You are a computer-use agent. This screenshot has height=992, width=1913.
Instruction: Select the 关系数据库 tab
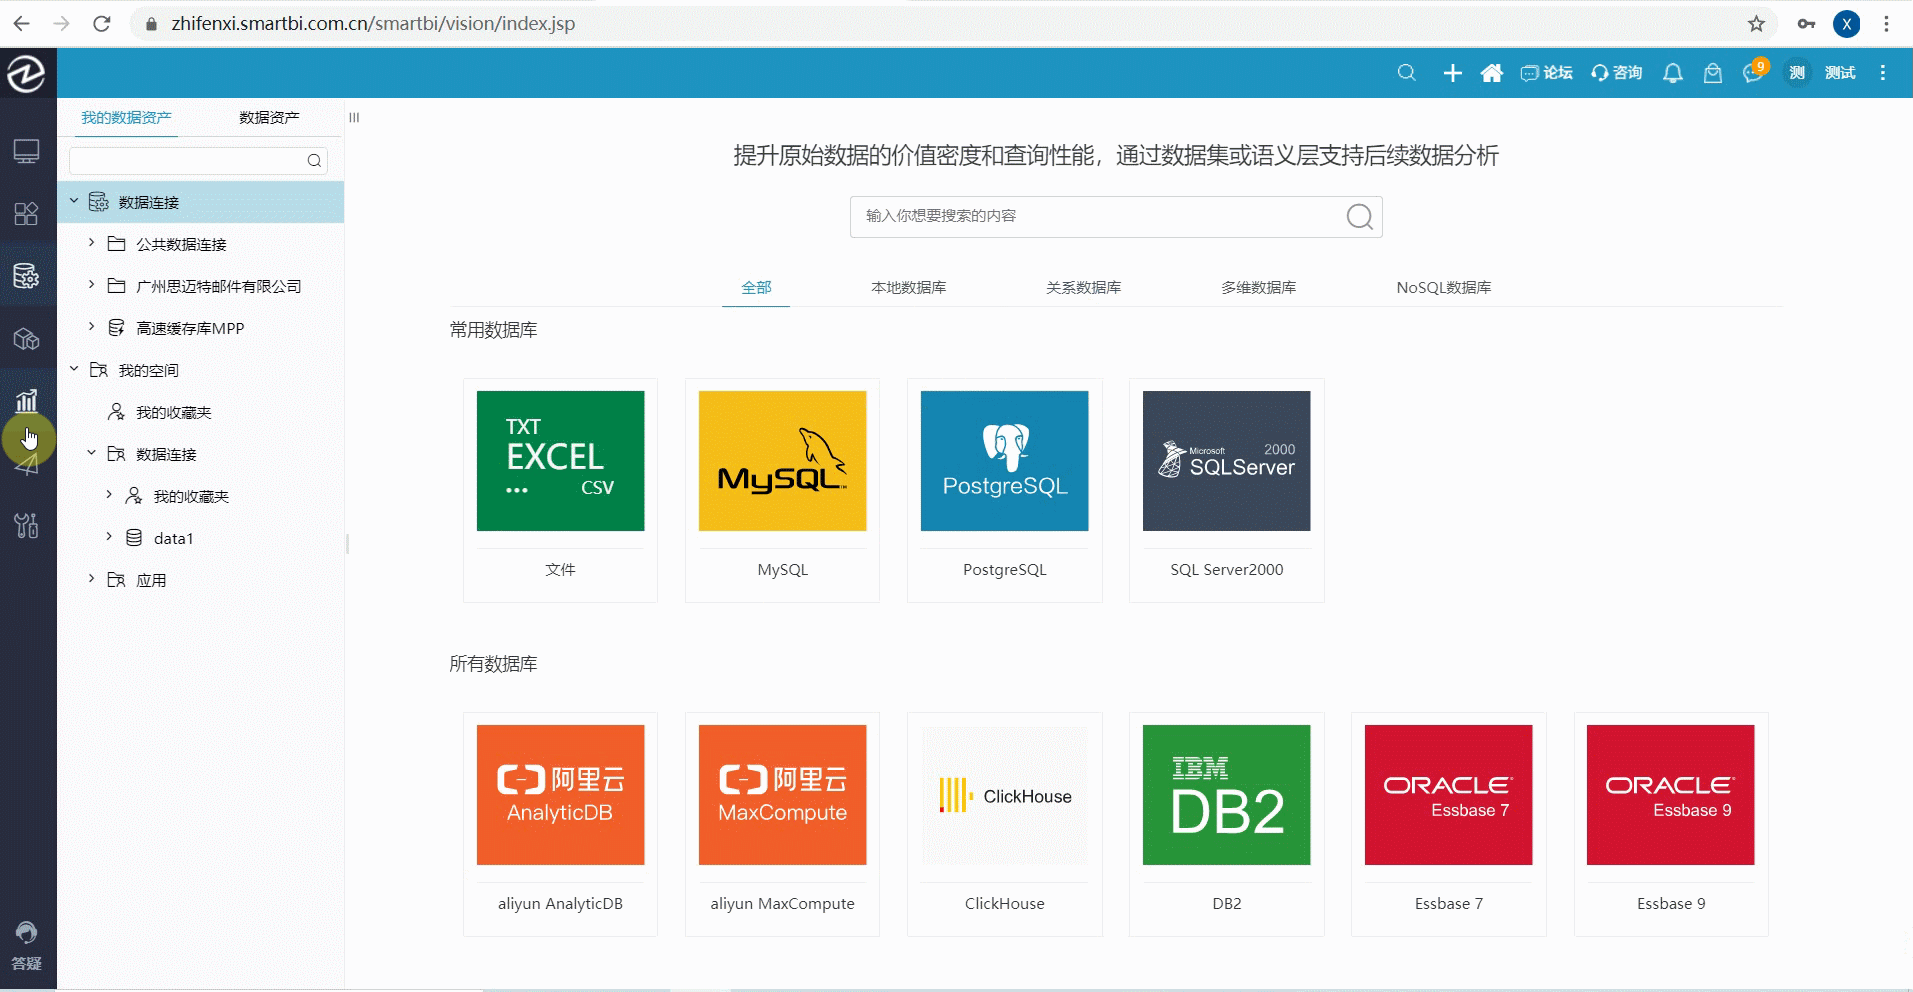(1083, 288)
